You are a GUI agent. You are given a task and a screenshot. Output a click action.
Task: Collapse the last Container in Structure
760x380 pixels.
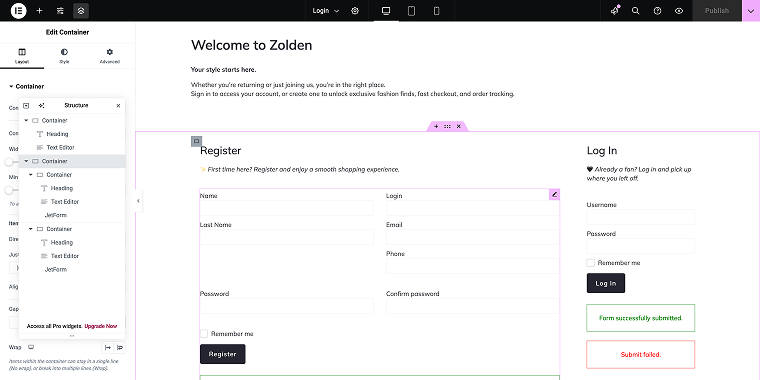[x=31, y=229]
